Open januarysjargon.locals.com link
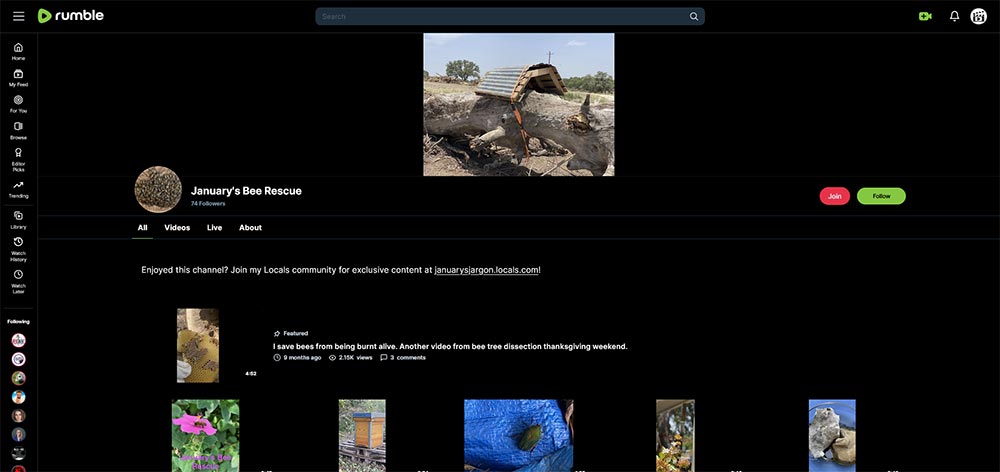The image size is (1000, 472). click(x=487, y=270)
